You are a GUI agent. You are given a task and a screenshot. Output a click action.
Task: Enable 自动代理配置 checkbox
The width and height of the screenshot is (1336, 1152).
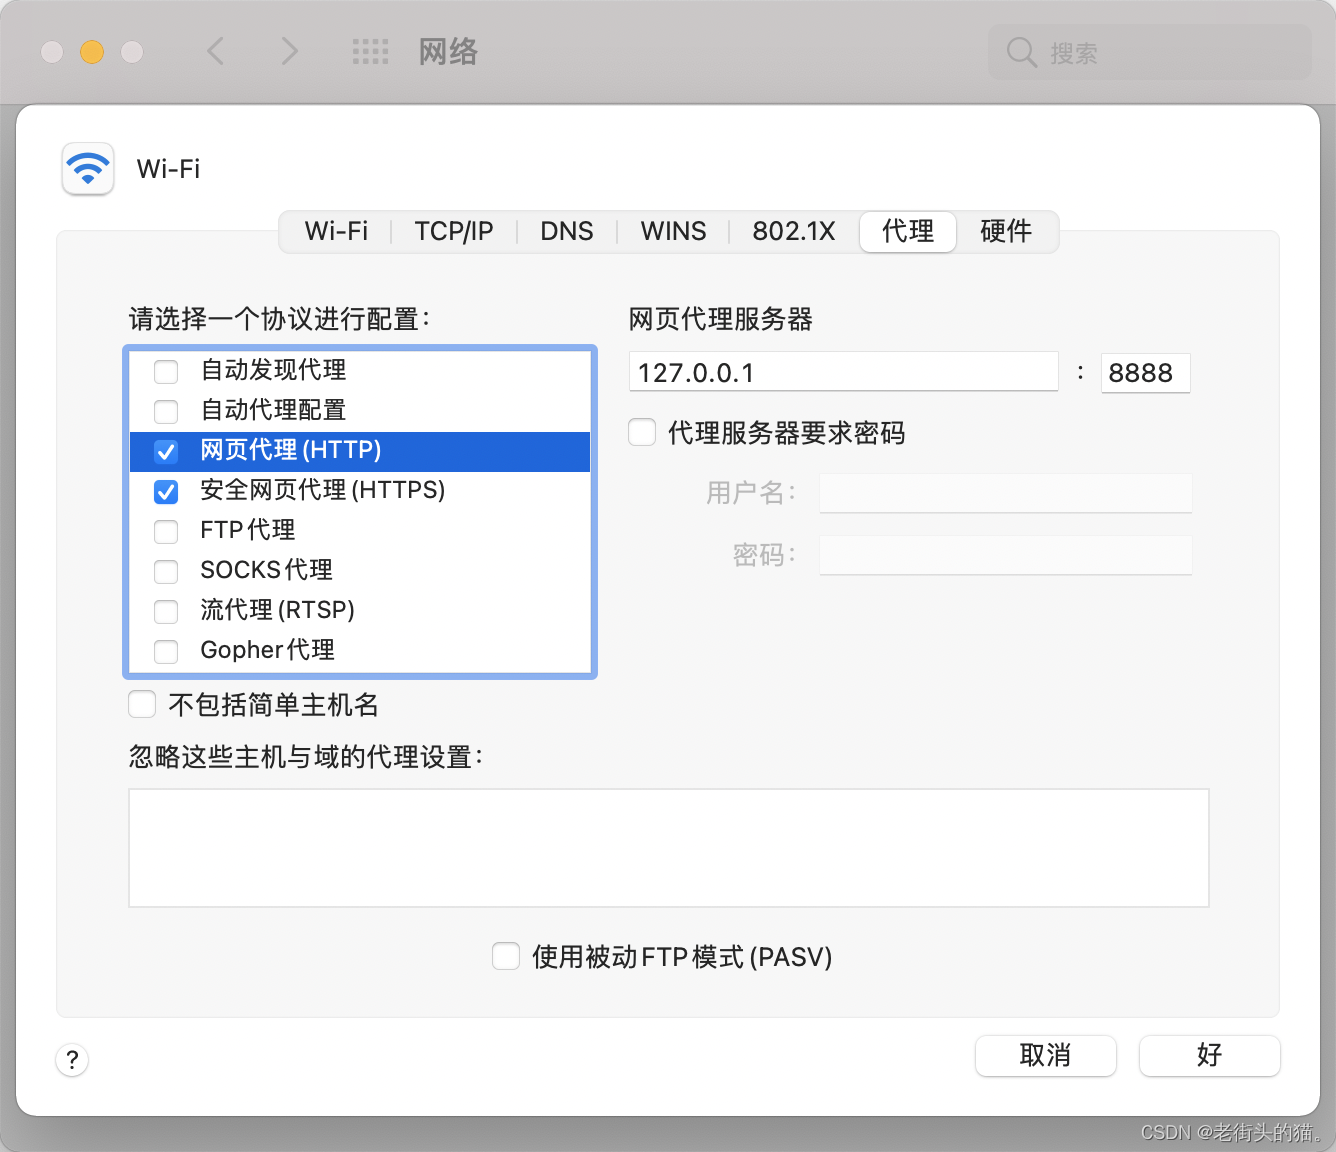click(166, 411)
